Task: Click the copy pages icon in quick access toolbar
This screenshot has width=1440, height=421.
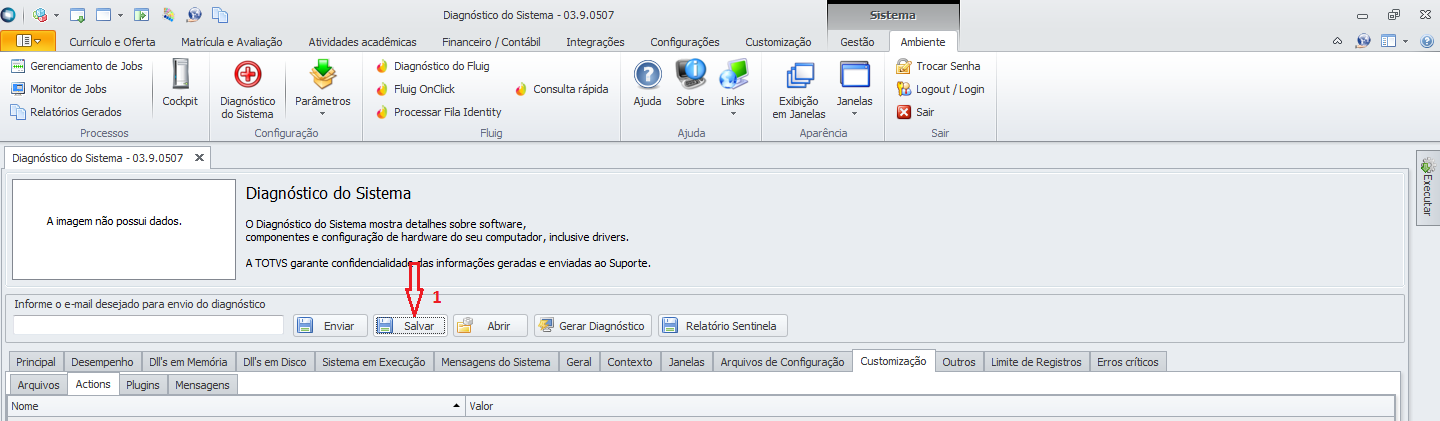Action: (x=220, y=15)
